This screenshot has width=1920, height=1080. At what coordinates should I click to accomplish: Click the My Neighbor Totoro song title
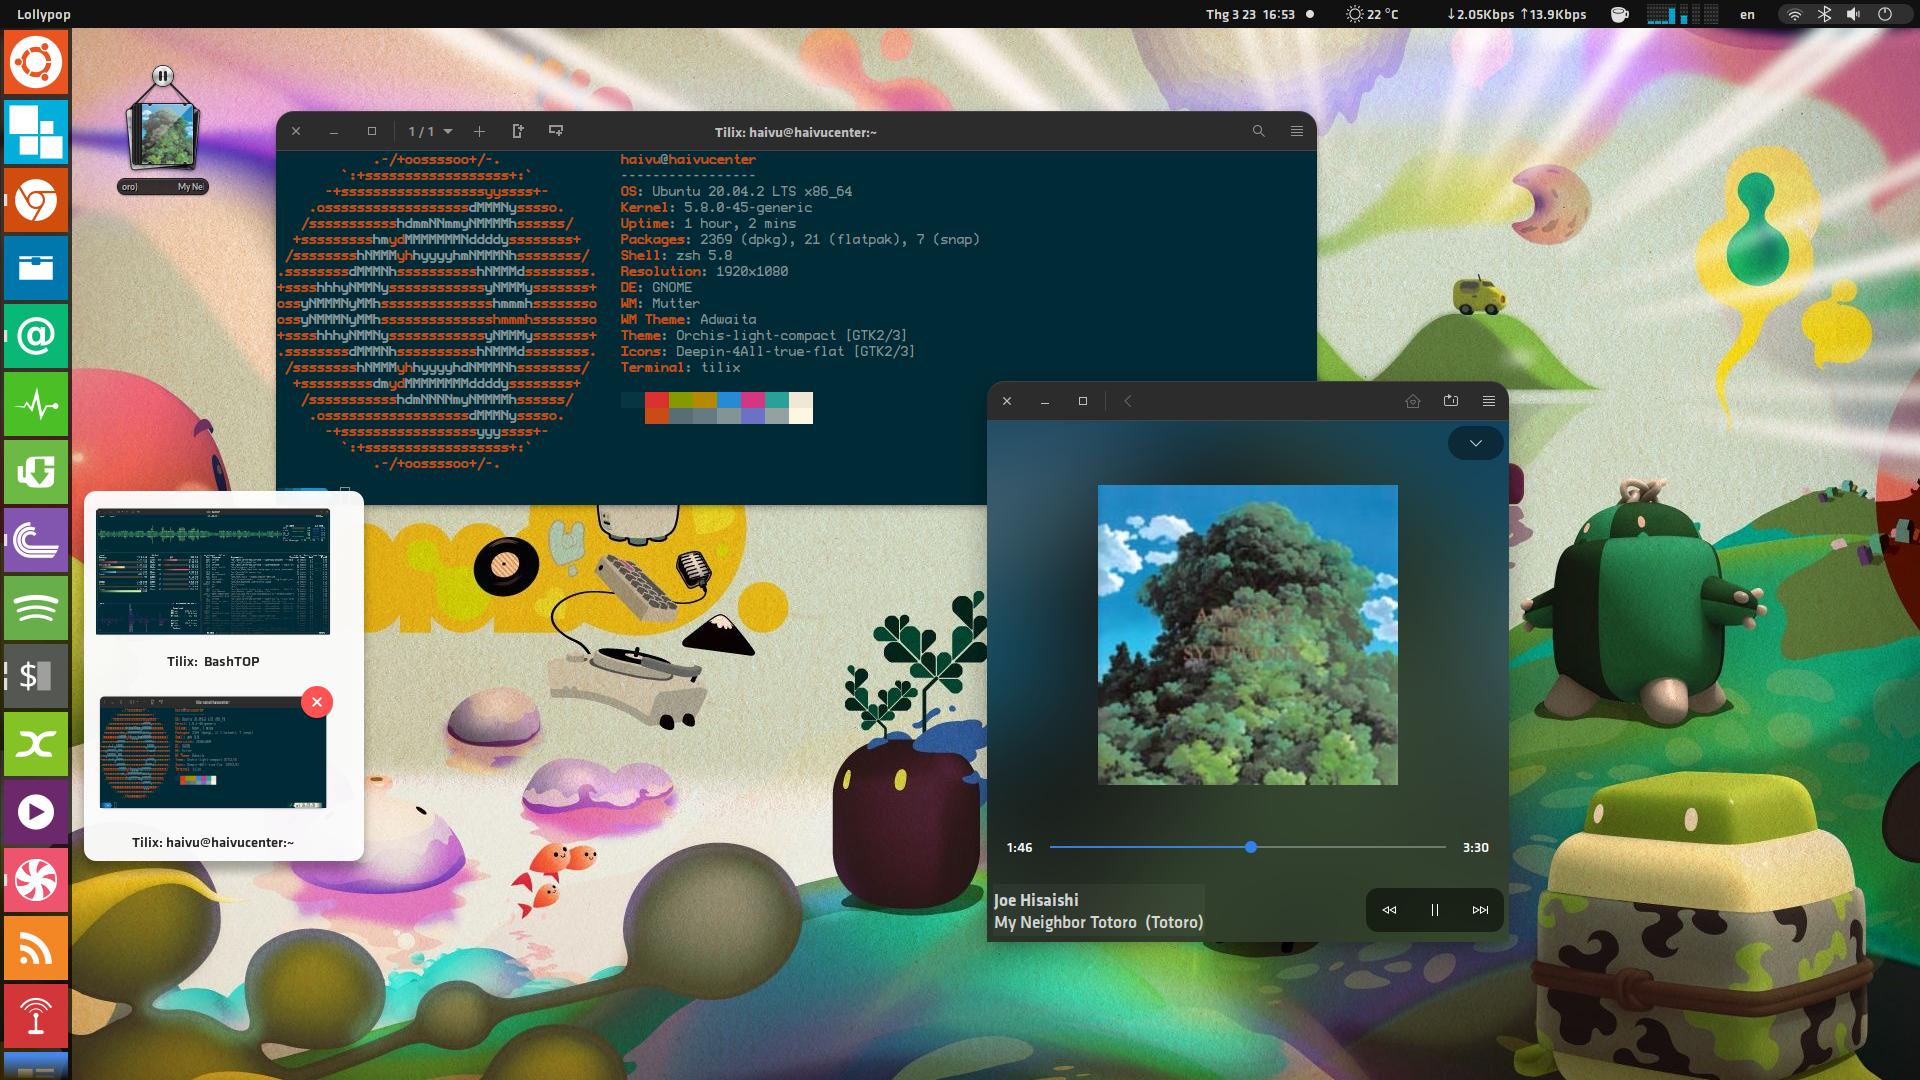coord(1099,923)
